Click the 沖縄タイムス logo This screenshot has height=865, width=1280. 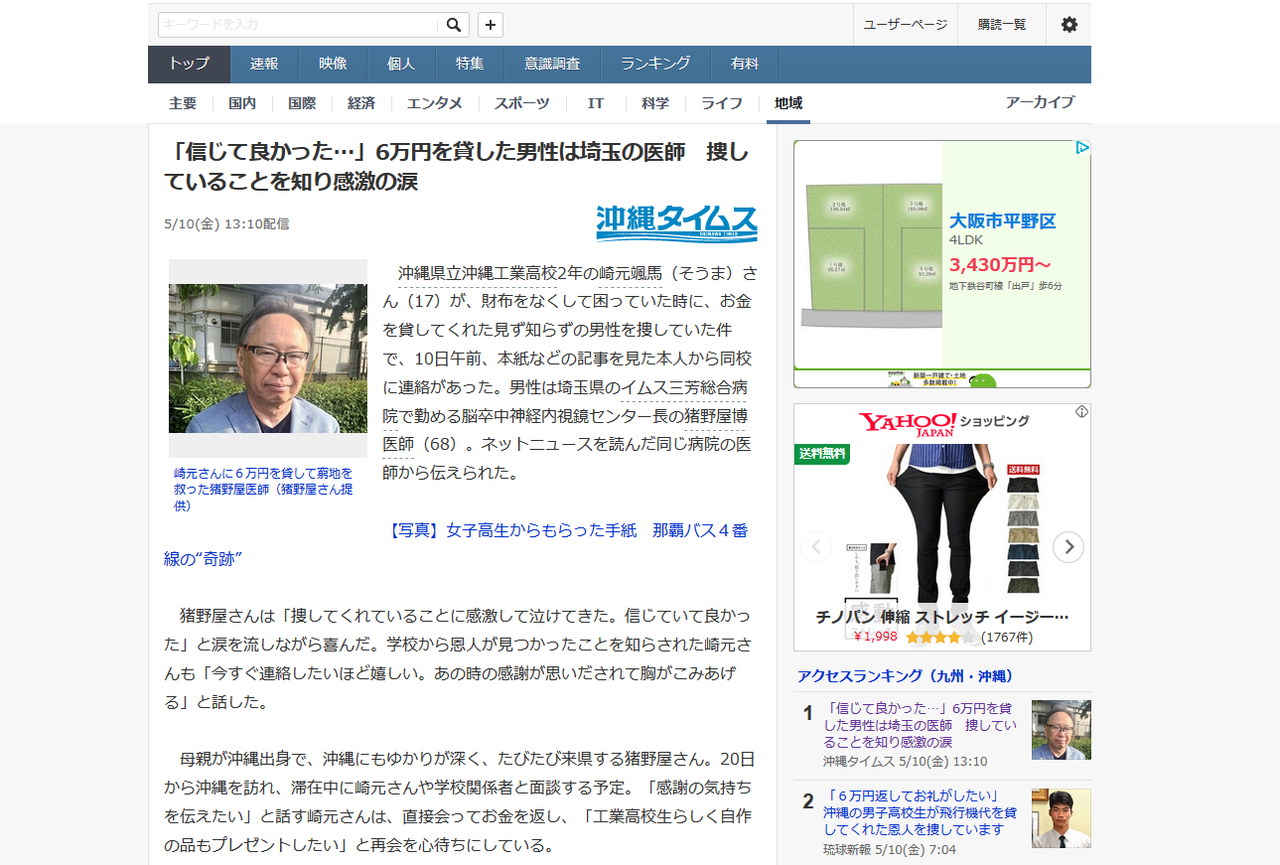(x=677, y=222)
